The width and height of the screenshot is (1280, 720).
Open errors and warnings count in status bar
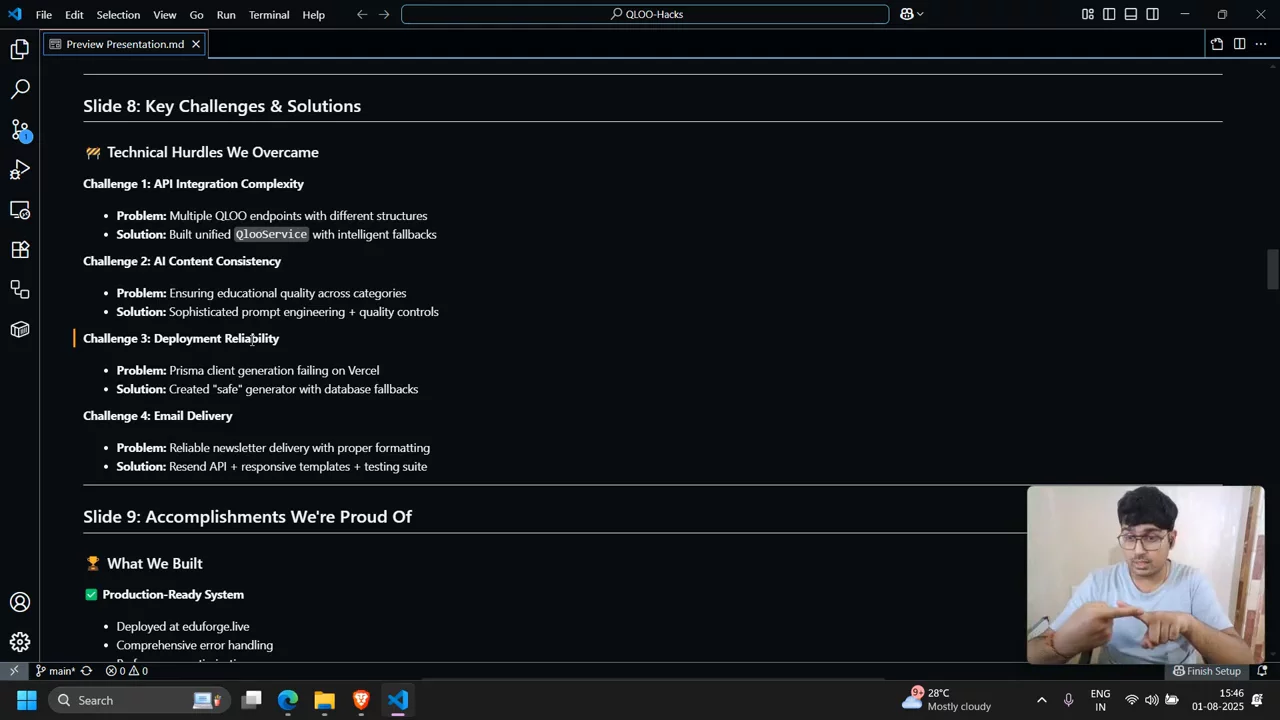pyautogui.click(x=127, y=671)
